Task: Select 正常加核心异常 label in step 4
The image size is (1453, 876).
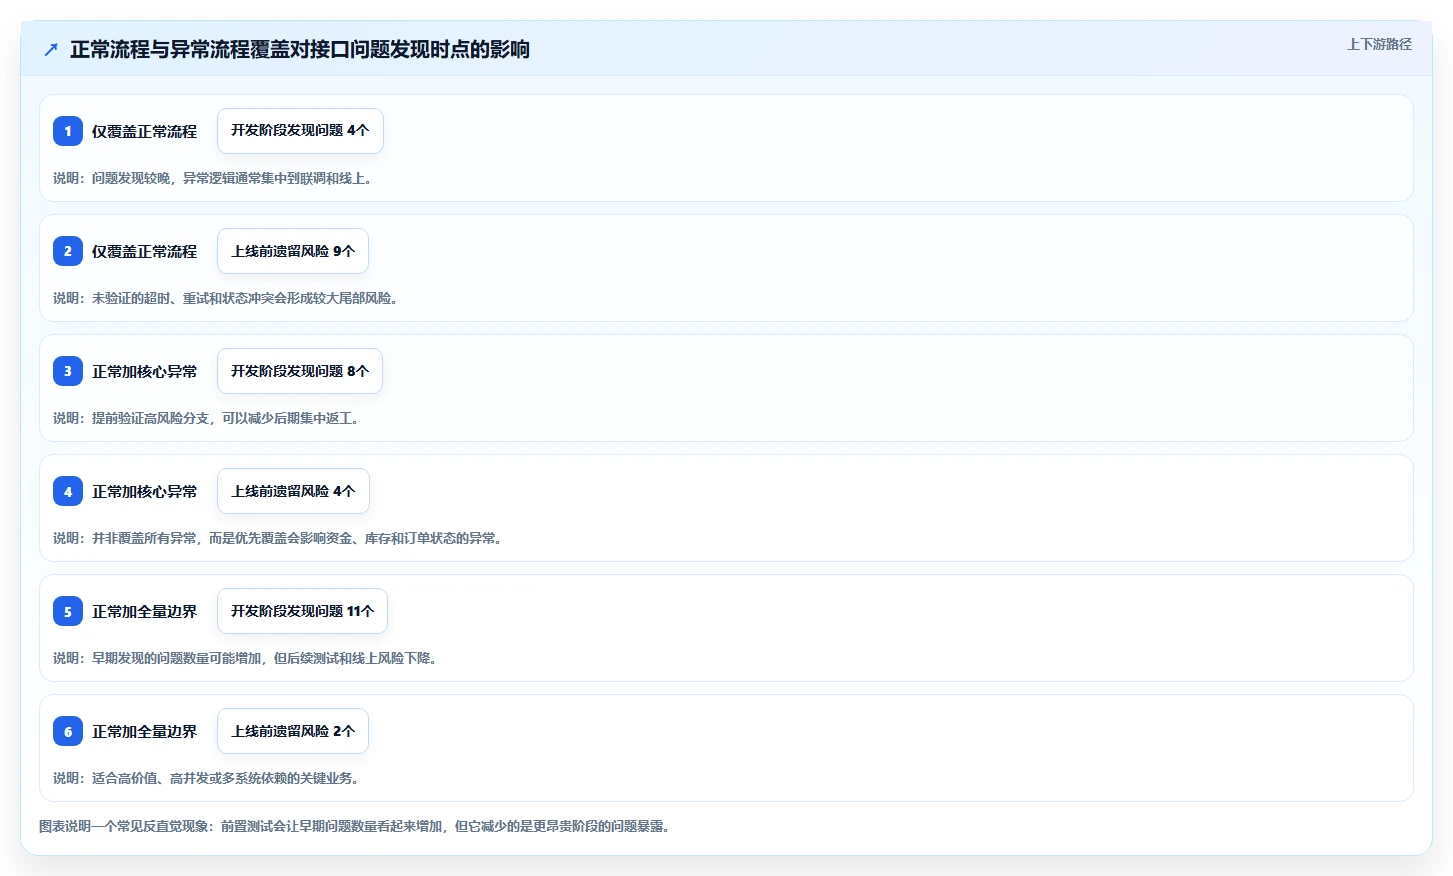Action: click(144, 491)
